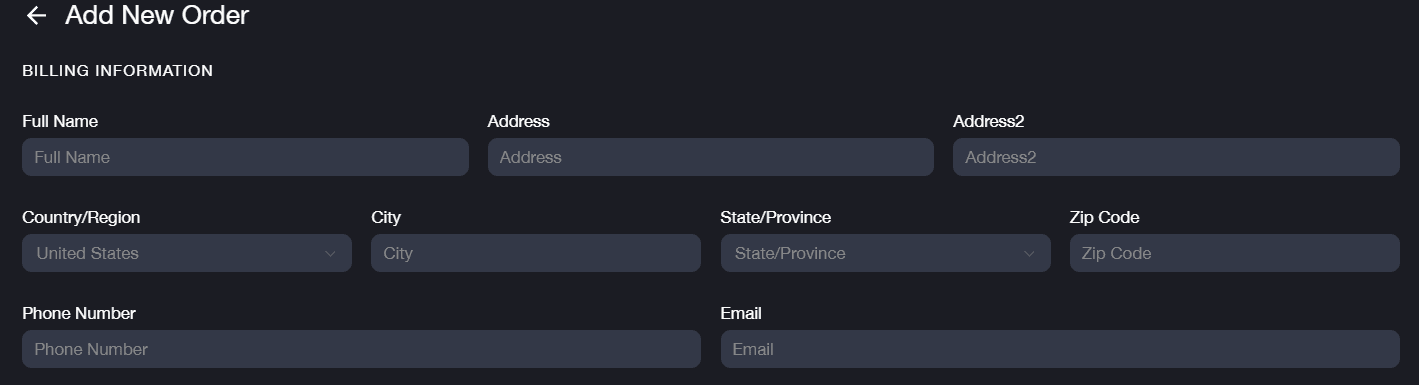Click the chevron in the Country/Region selector
Image resolution: width=1419 pixels, height=385 pixels.
[x=330, y=254]
